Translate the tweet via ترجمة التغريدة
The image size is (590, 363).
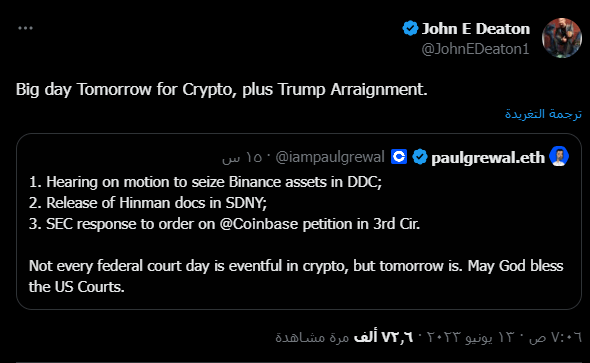tap(543, 114)
